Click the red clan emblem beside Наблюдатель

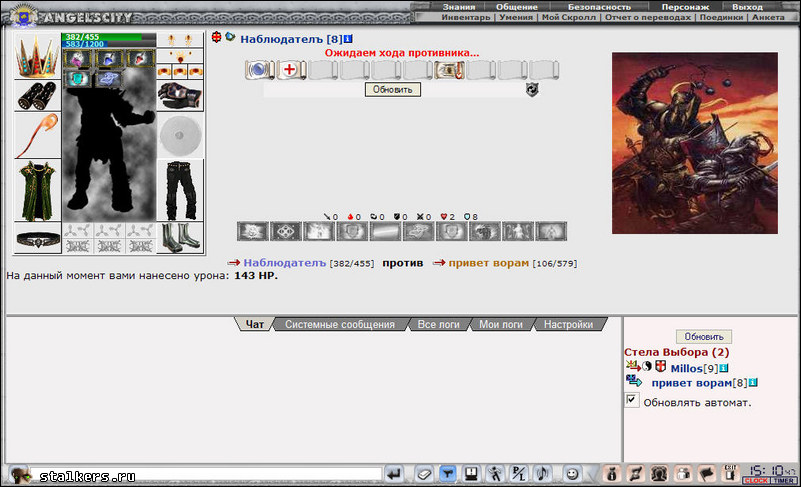pyautogui.click(x=217, y=37)
